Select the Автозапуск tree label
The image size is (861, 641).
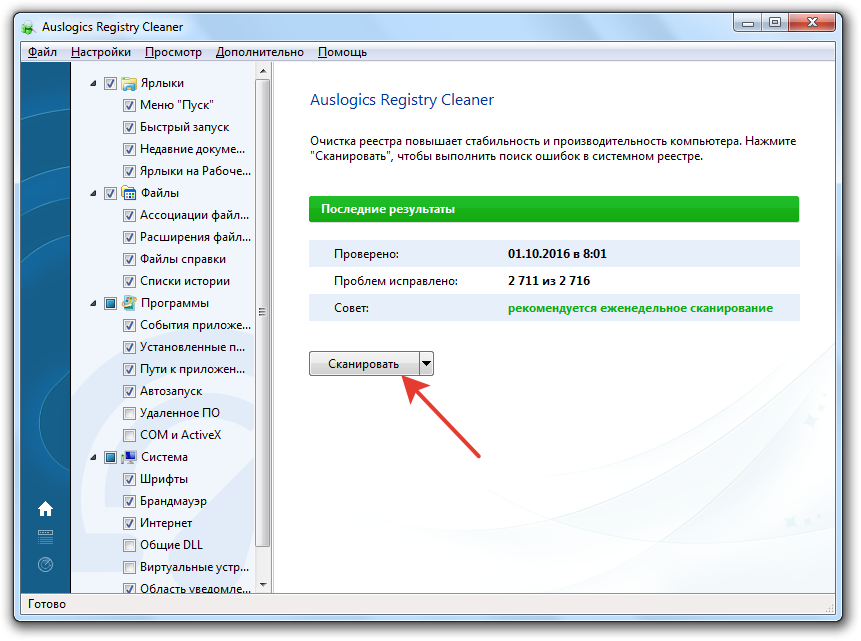click(171, 391)
